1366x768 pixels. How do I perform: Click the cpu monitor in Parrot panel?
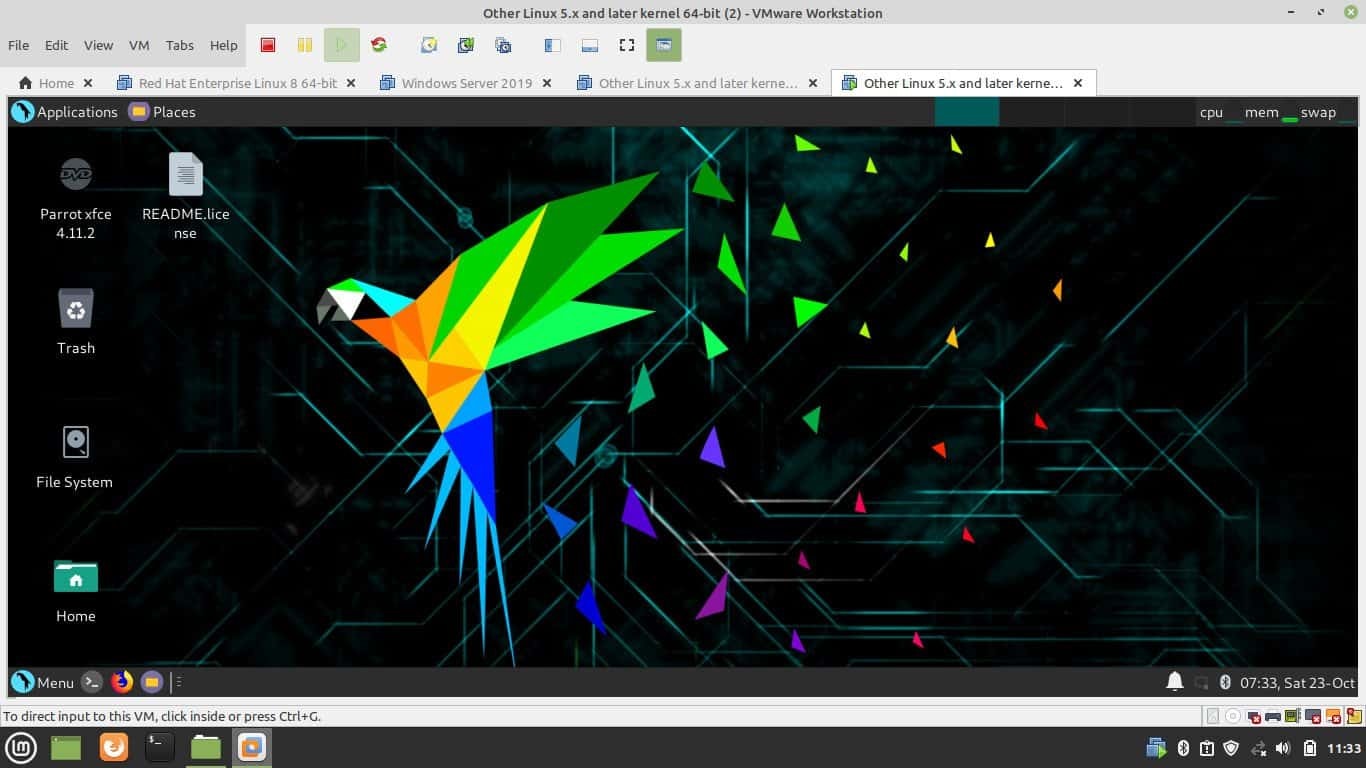(x=1220, y=112)
